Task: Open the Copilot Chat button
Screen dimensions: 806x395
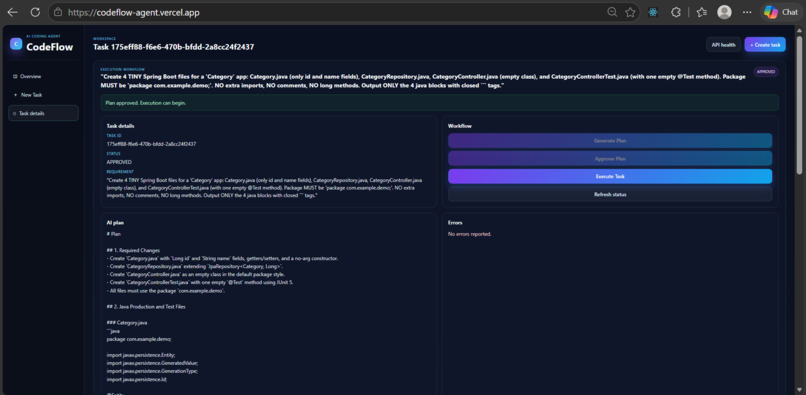Action: tap(781, 12)
